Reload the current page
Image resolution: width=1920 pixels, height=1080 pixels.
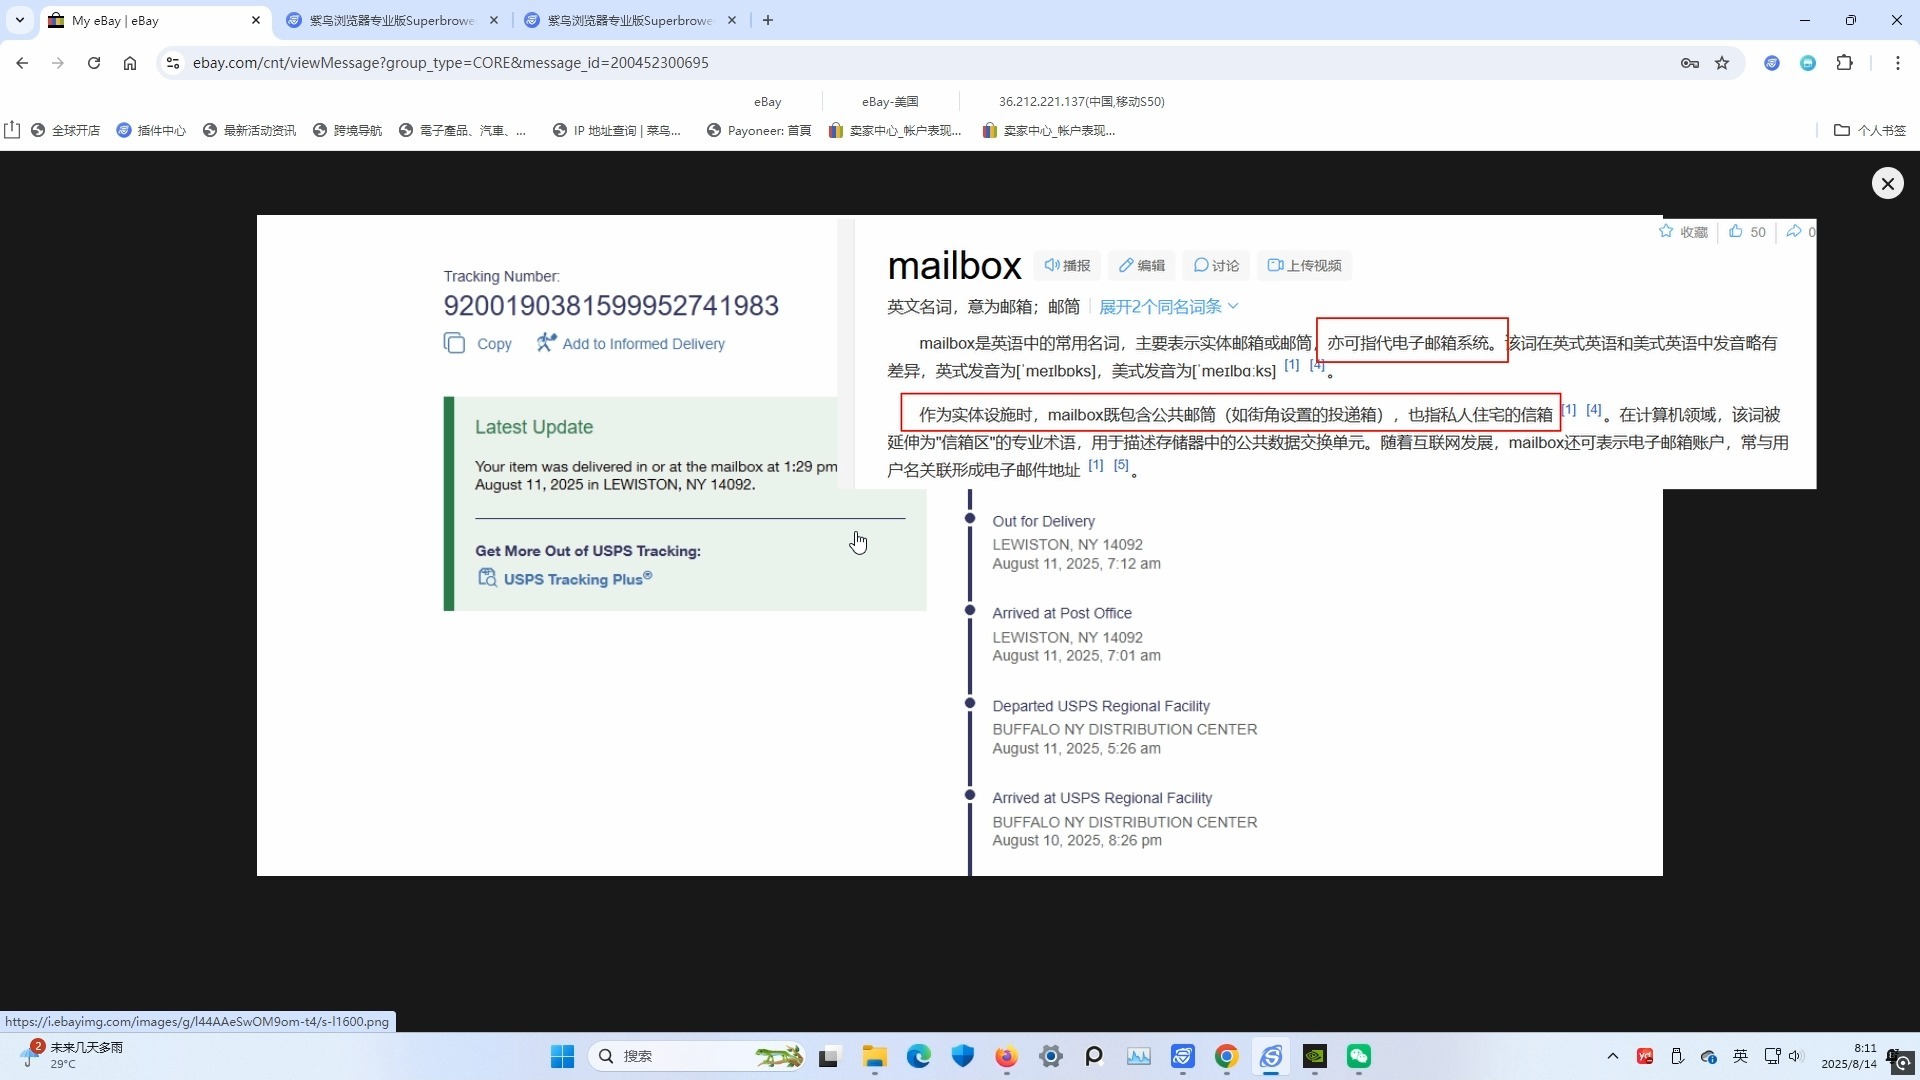click(x=94, y=63)
